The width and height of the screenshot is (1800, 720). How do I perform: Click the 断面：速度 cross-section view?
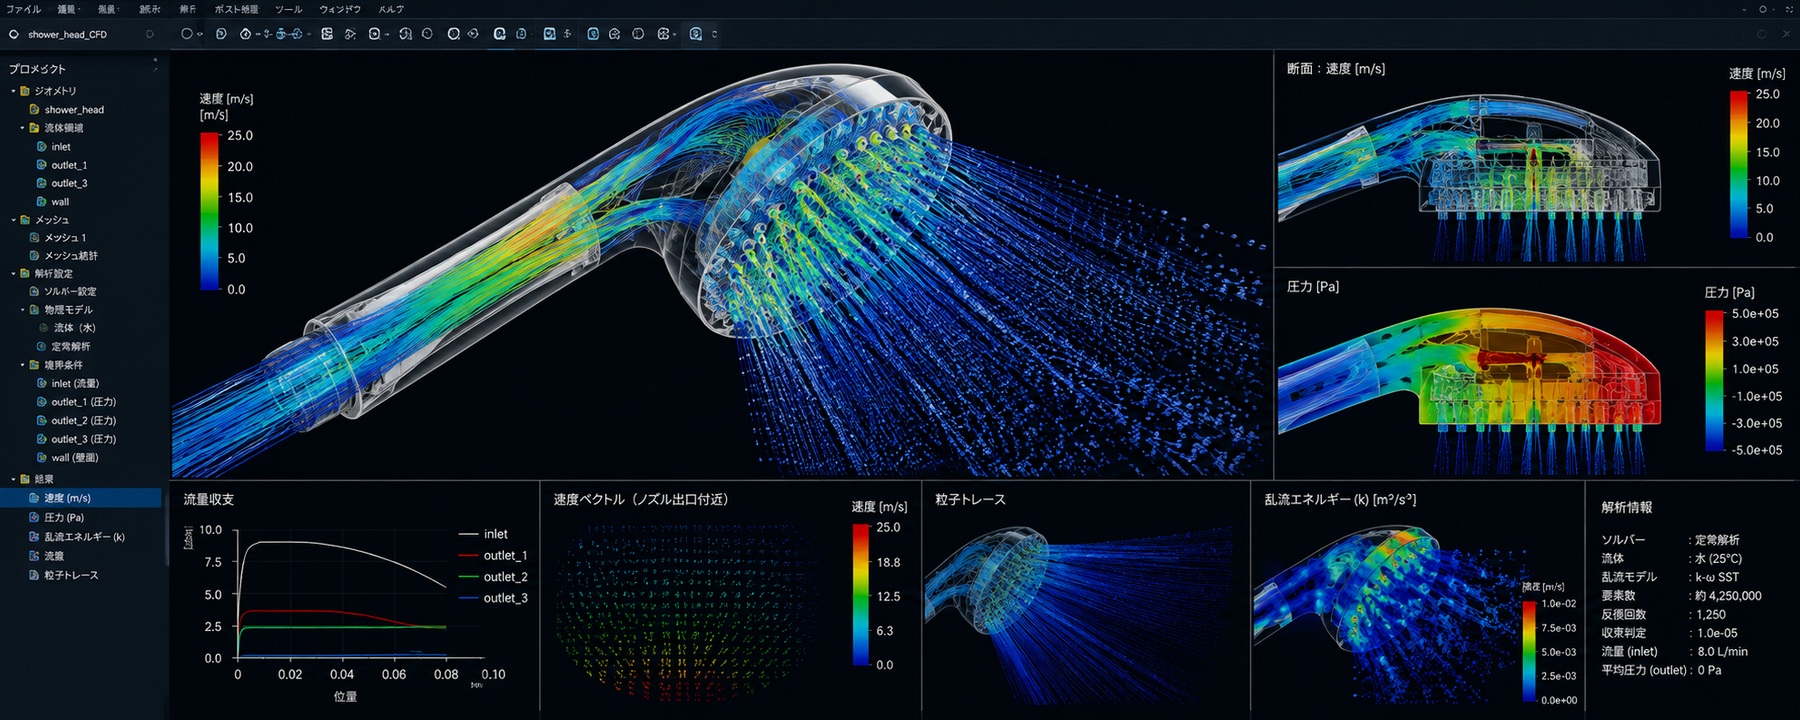(1470, 177)
